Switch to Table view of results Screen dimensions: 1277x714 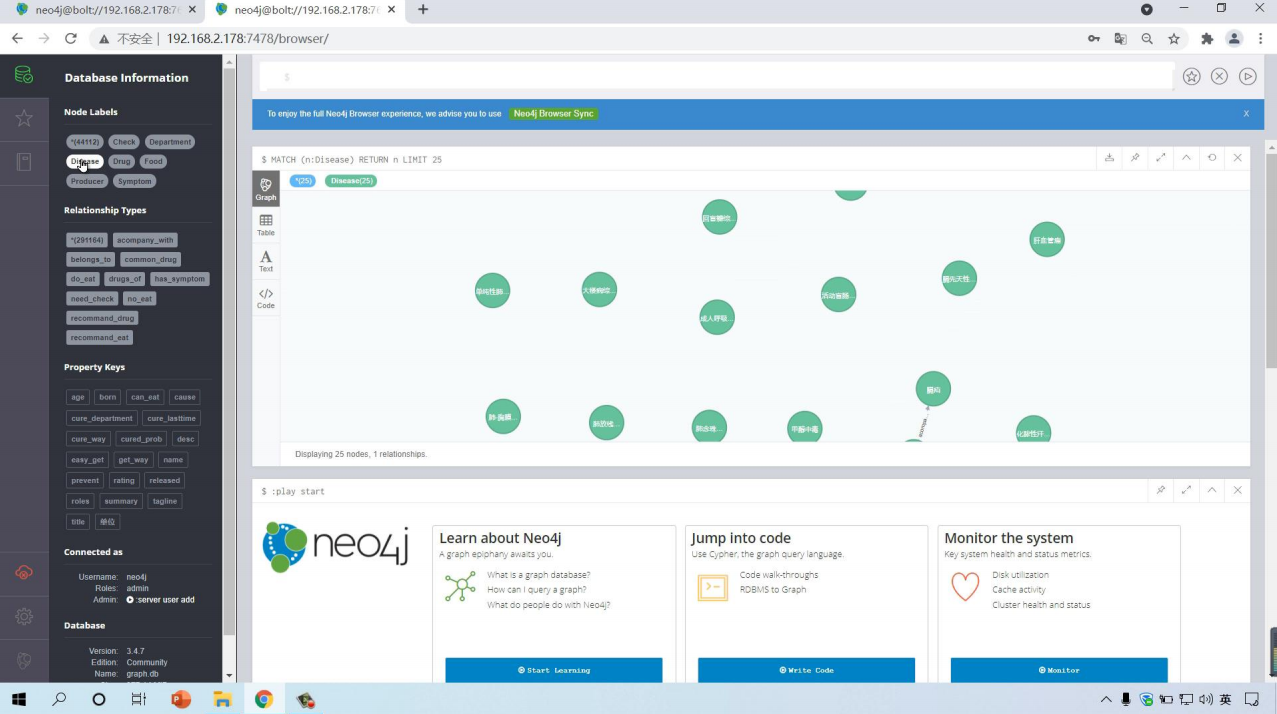pos(266,225)
